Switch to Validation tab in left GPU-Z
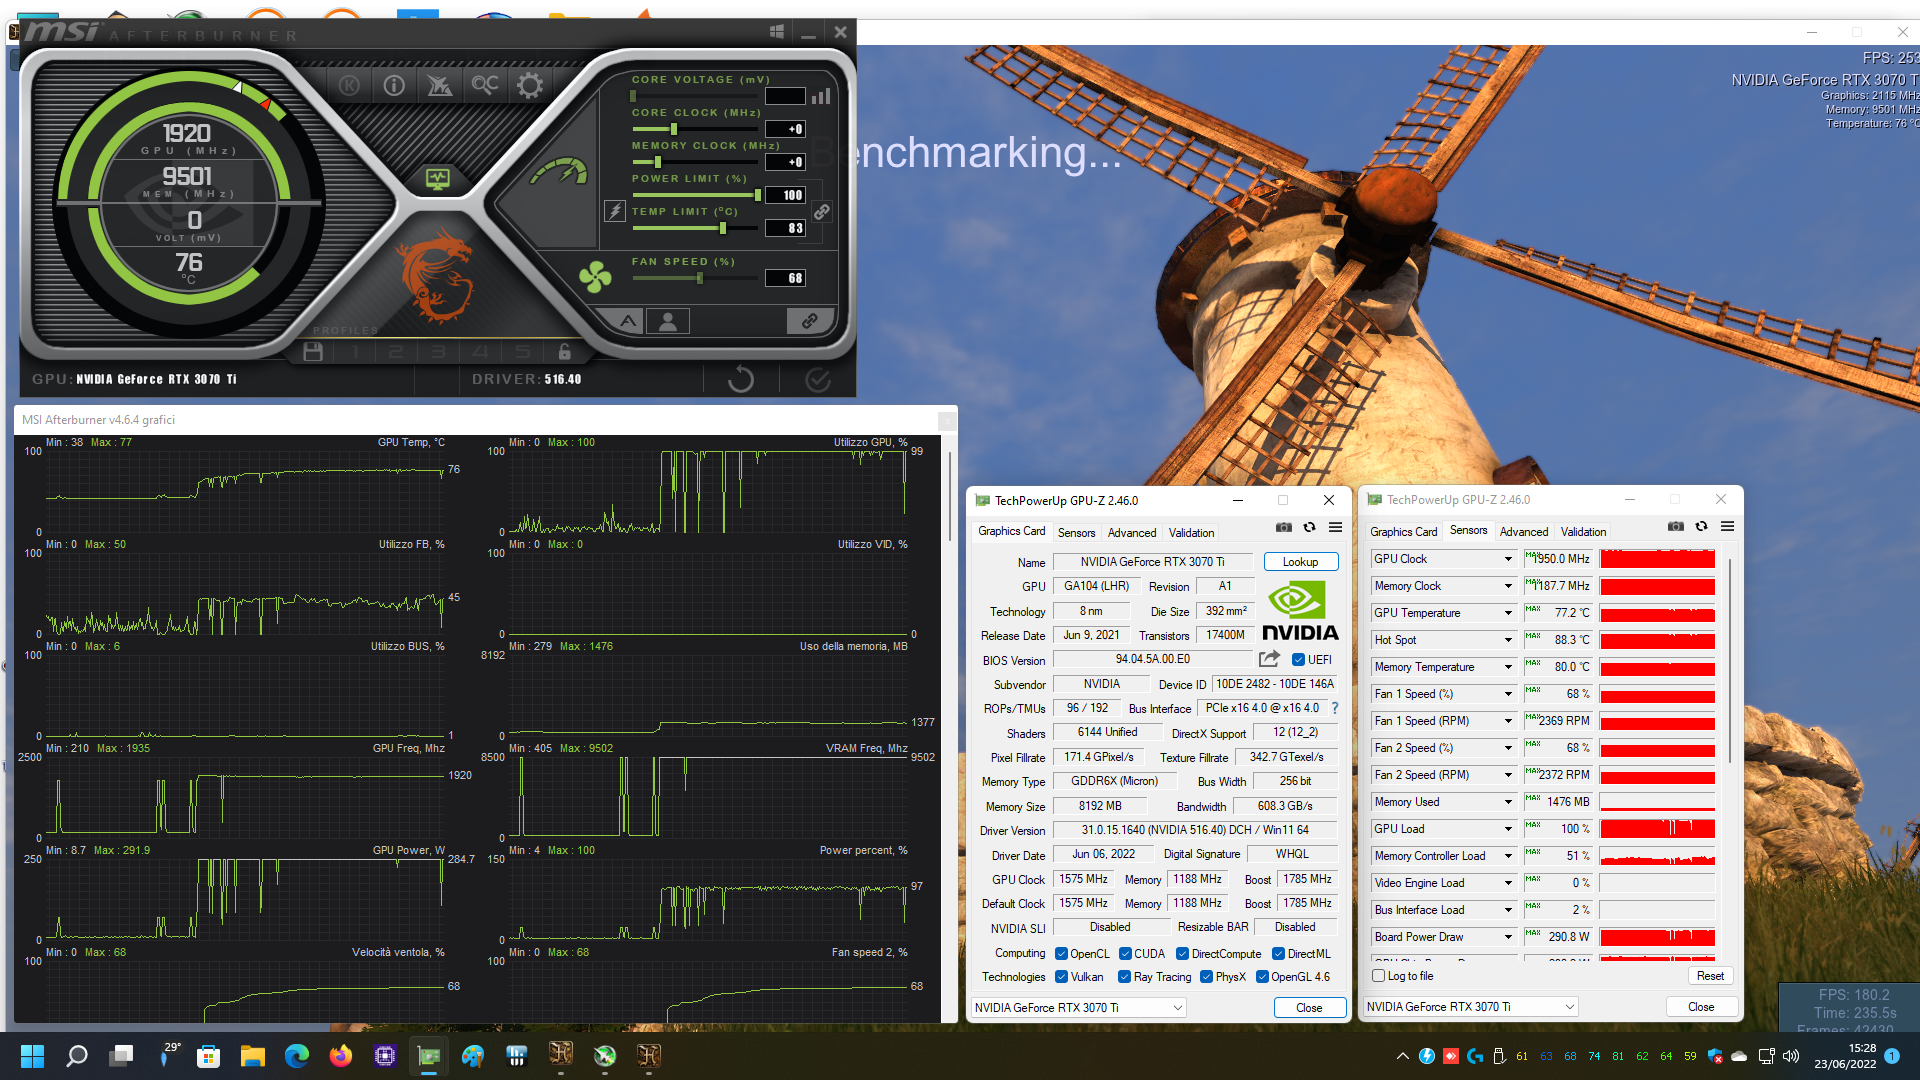 1192,533
